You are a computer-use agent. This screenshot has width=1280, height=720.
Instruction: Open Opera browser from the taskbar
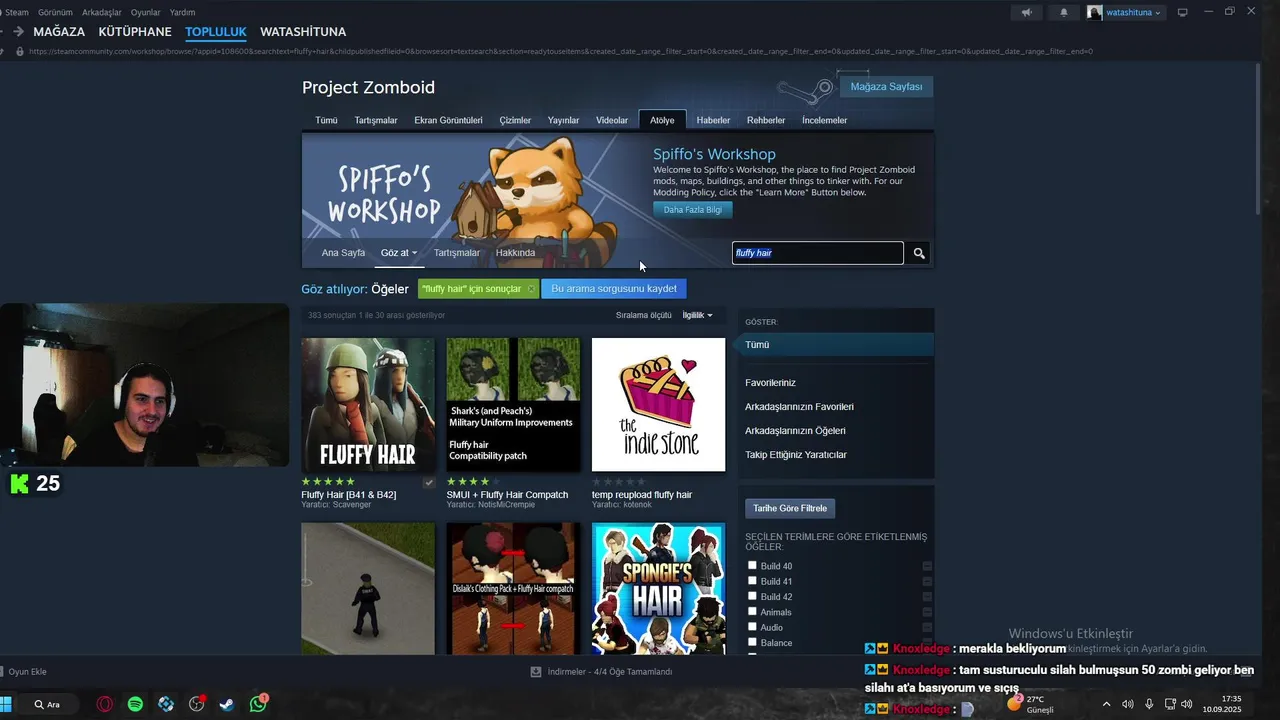[104, 704]
